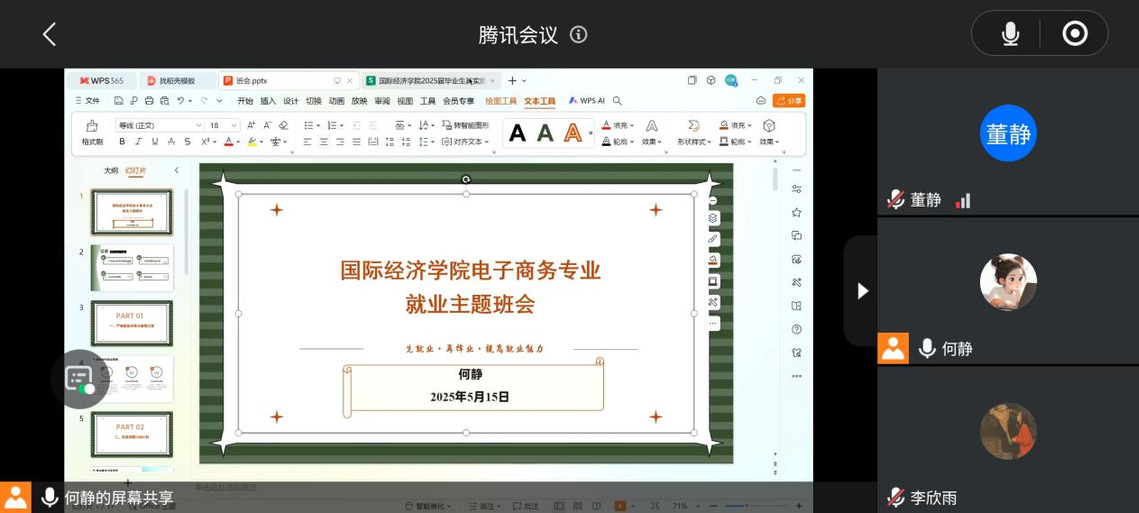Viewport: 1139px width, 513px height.
Task: Open WPS AI assistant
Action: 587,101
